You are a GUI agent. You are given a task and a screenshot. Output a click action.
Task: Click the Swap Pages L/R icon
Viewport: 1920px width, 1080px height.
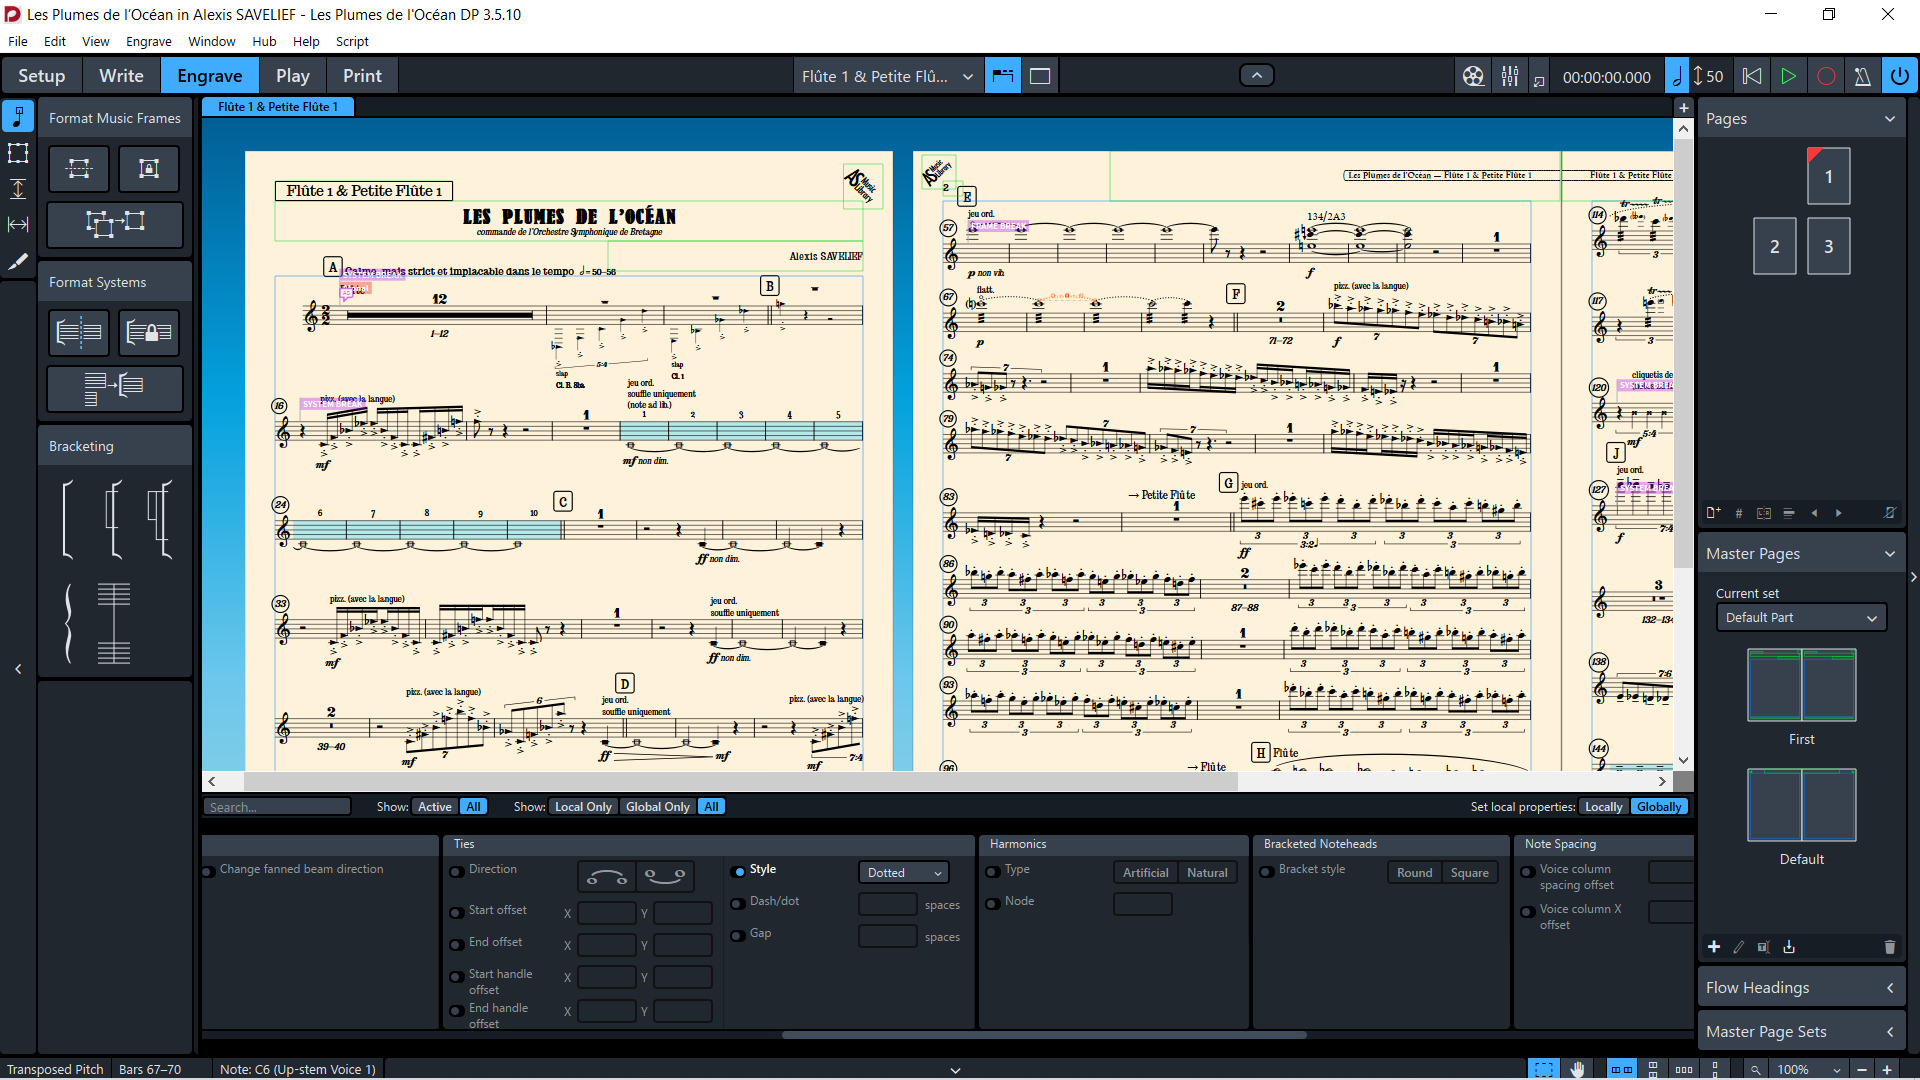point(1763,513)
